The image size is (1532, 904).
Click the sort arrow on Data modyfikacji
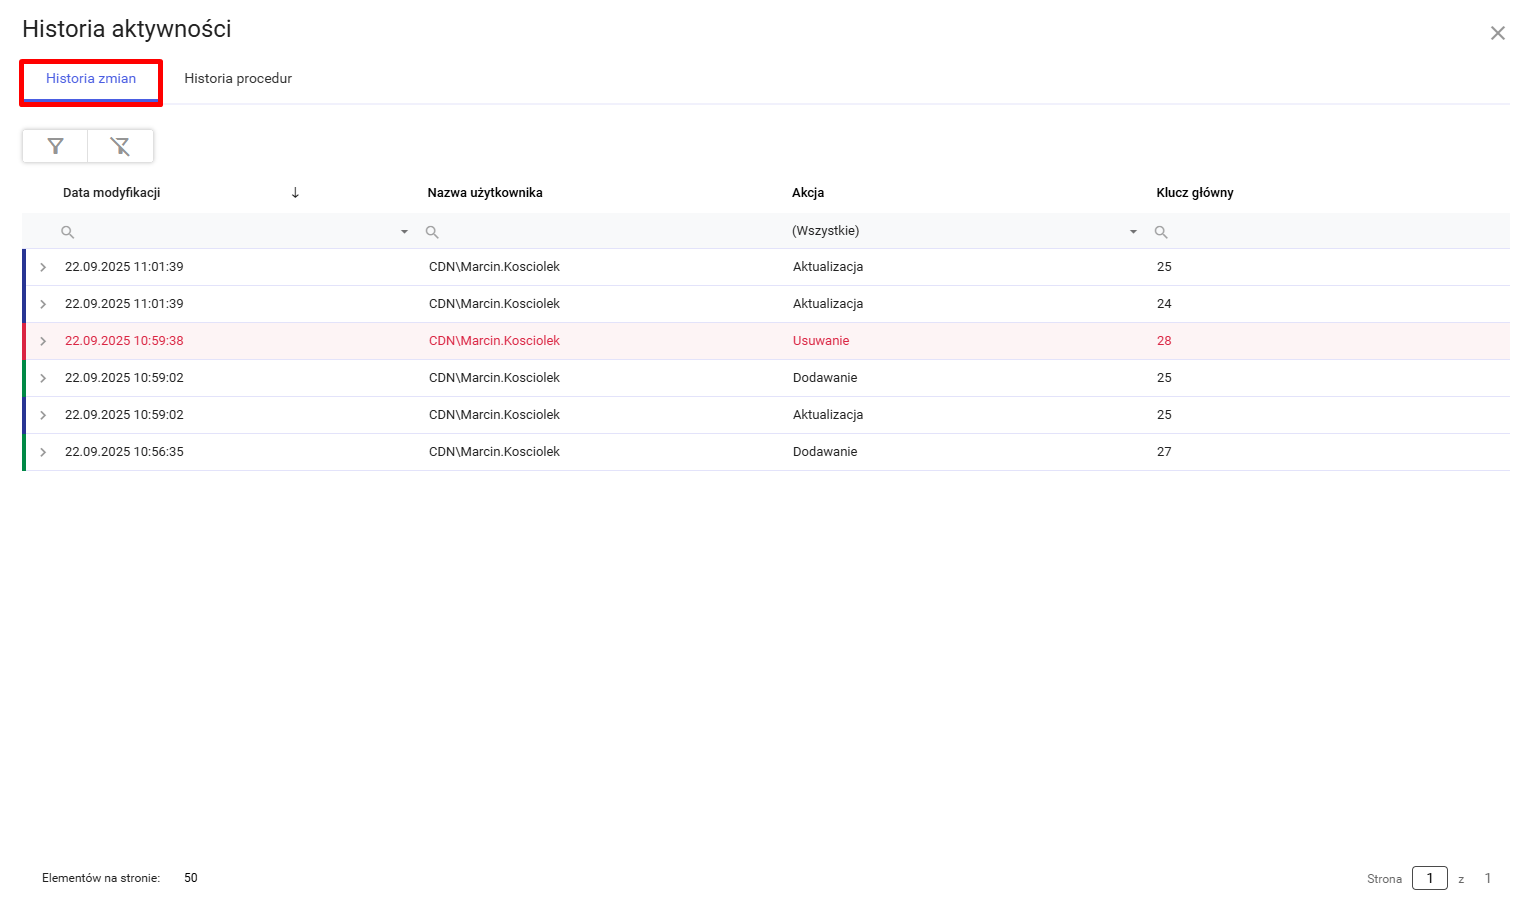(x=295, y=193)
